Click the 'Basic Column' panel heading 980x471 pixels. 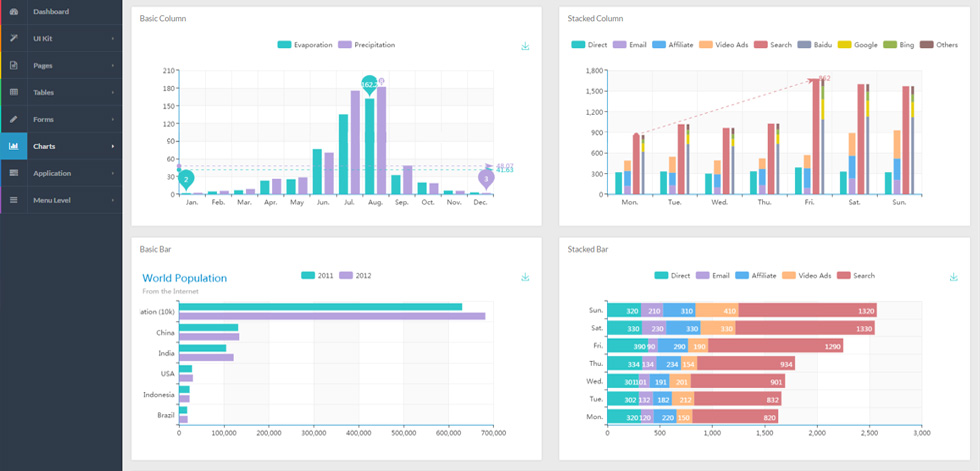point(162,19)
